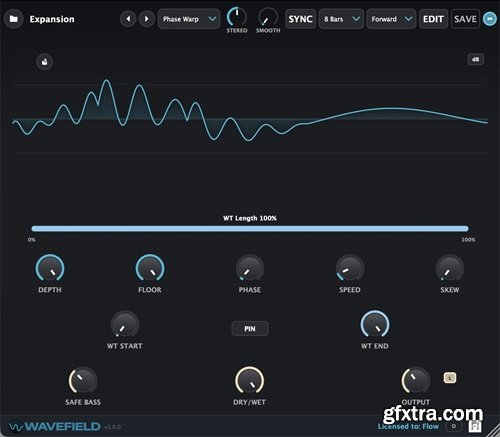
Task: Click the lock icon above the waveform
Action: point(45,62)
